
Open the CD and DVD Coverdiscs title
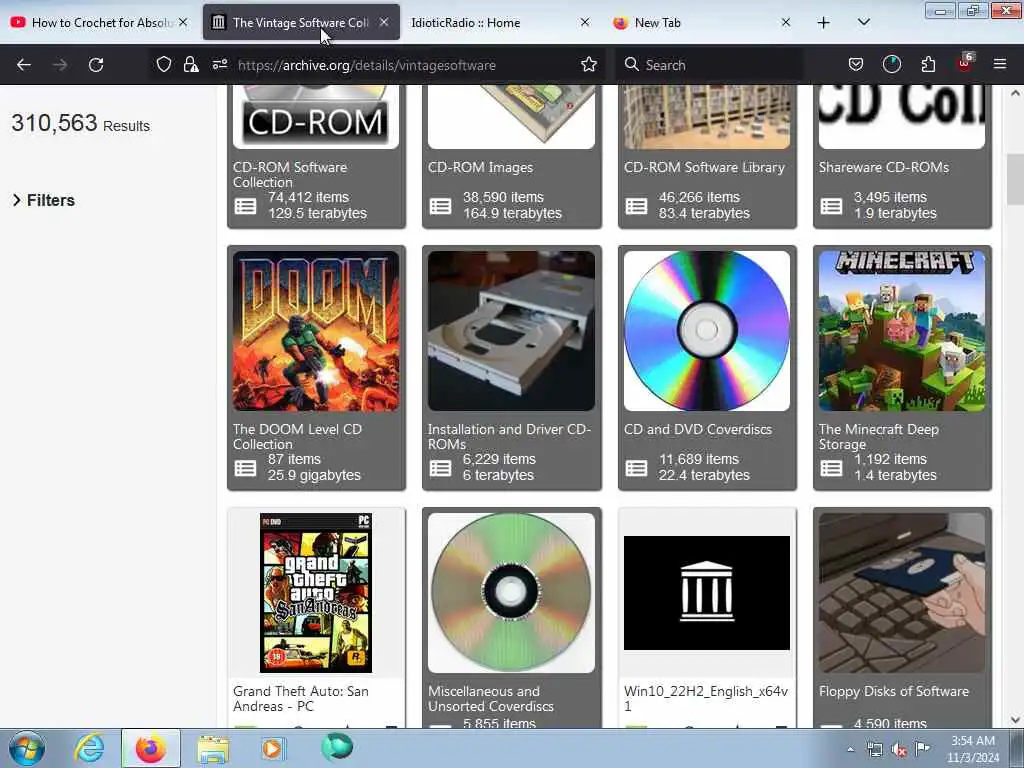[x=697, y=429]
